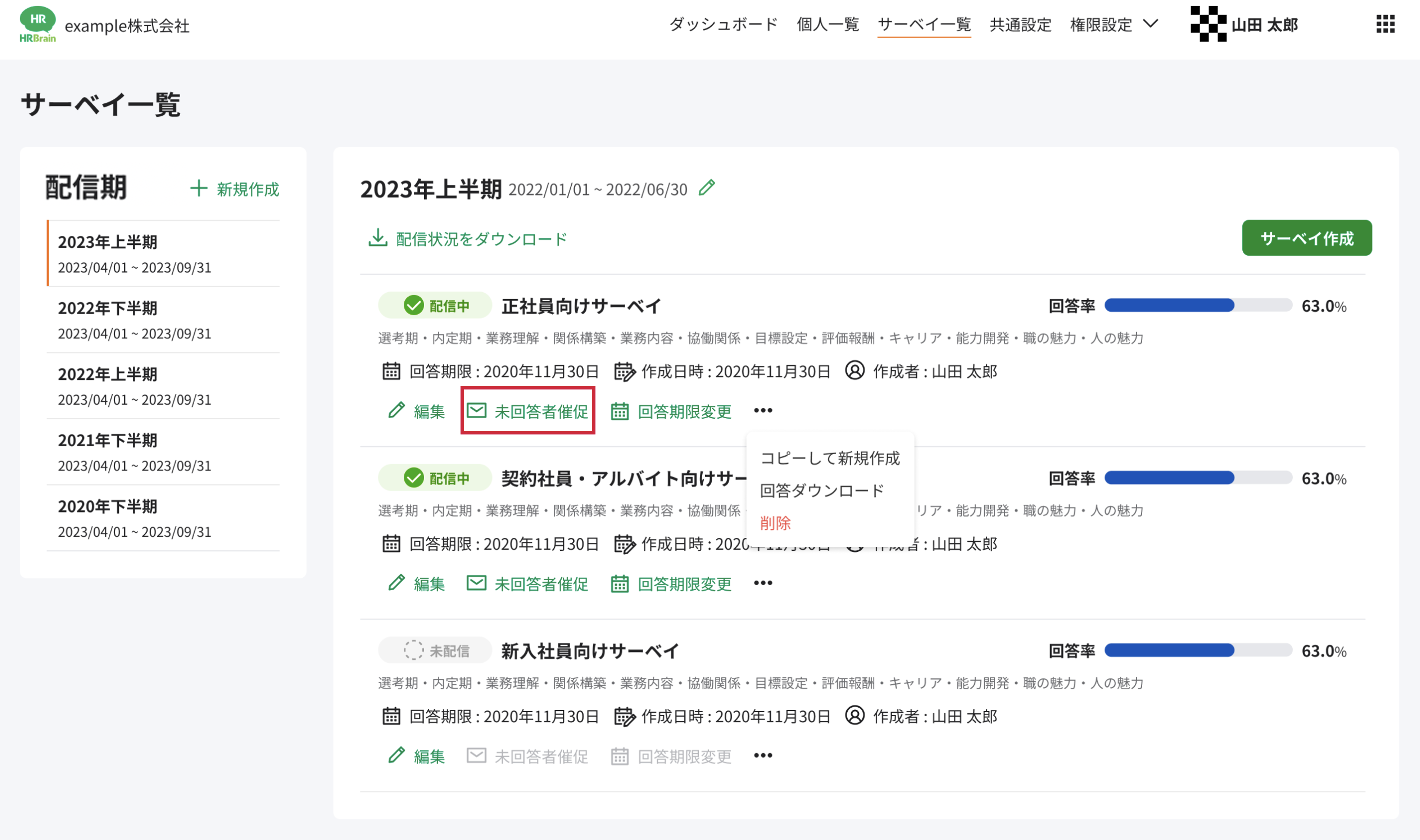Click the red 削除 menu entry
1420x840 pixels.
click(x=774, y=522)
